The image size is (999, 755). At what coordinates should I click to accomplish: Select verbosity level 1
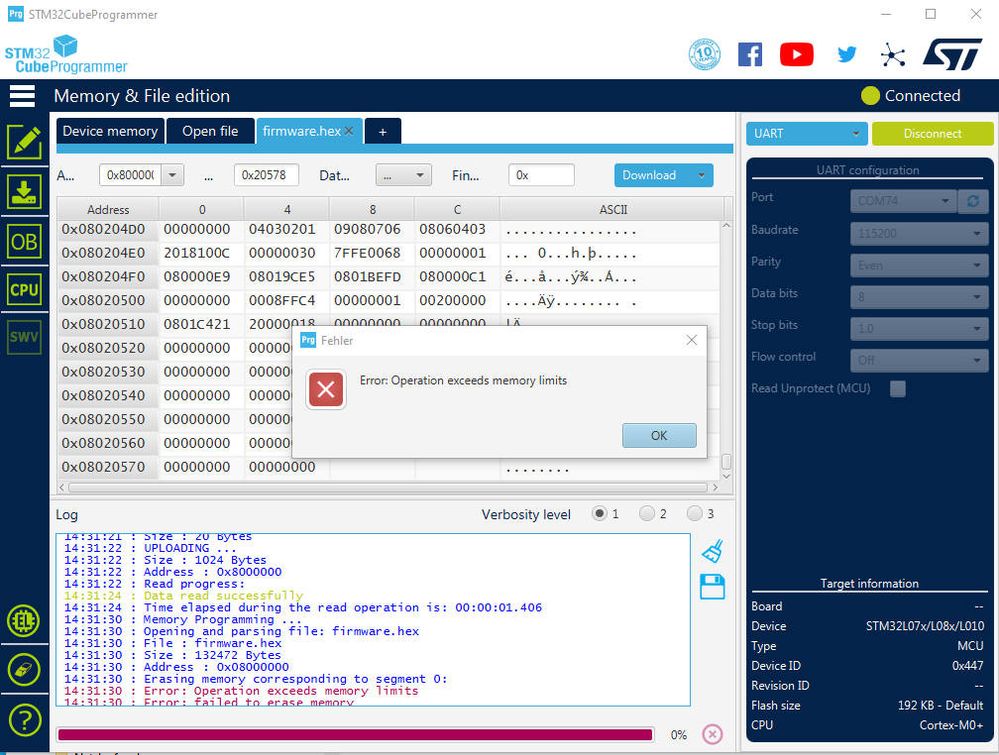pyautogui.click(x=599, y=514)
